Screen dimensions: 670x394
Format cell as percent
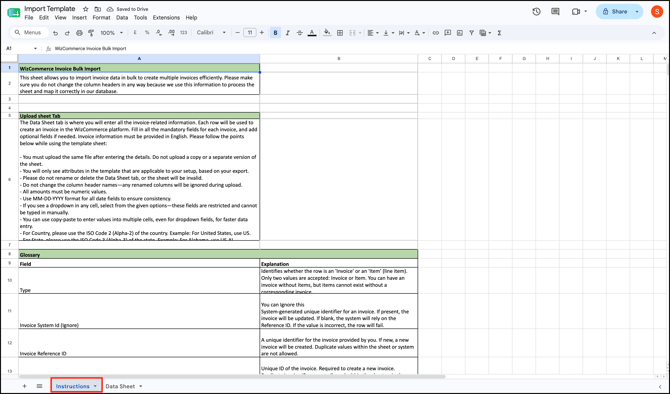(147, 33)
